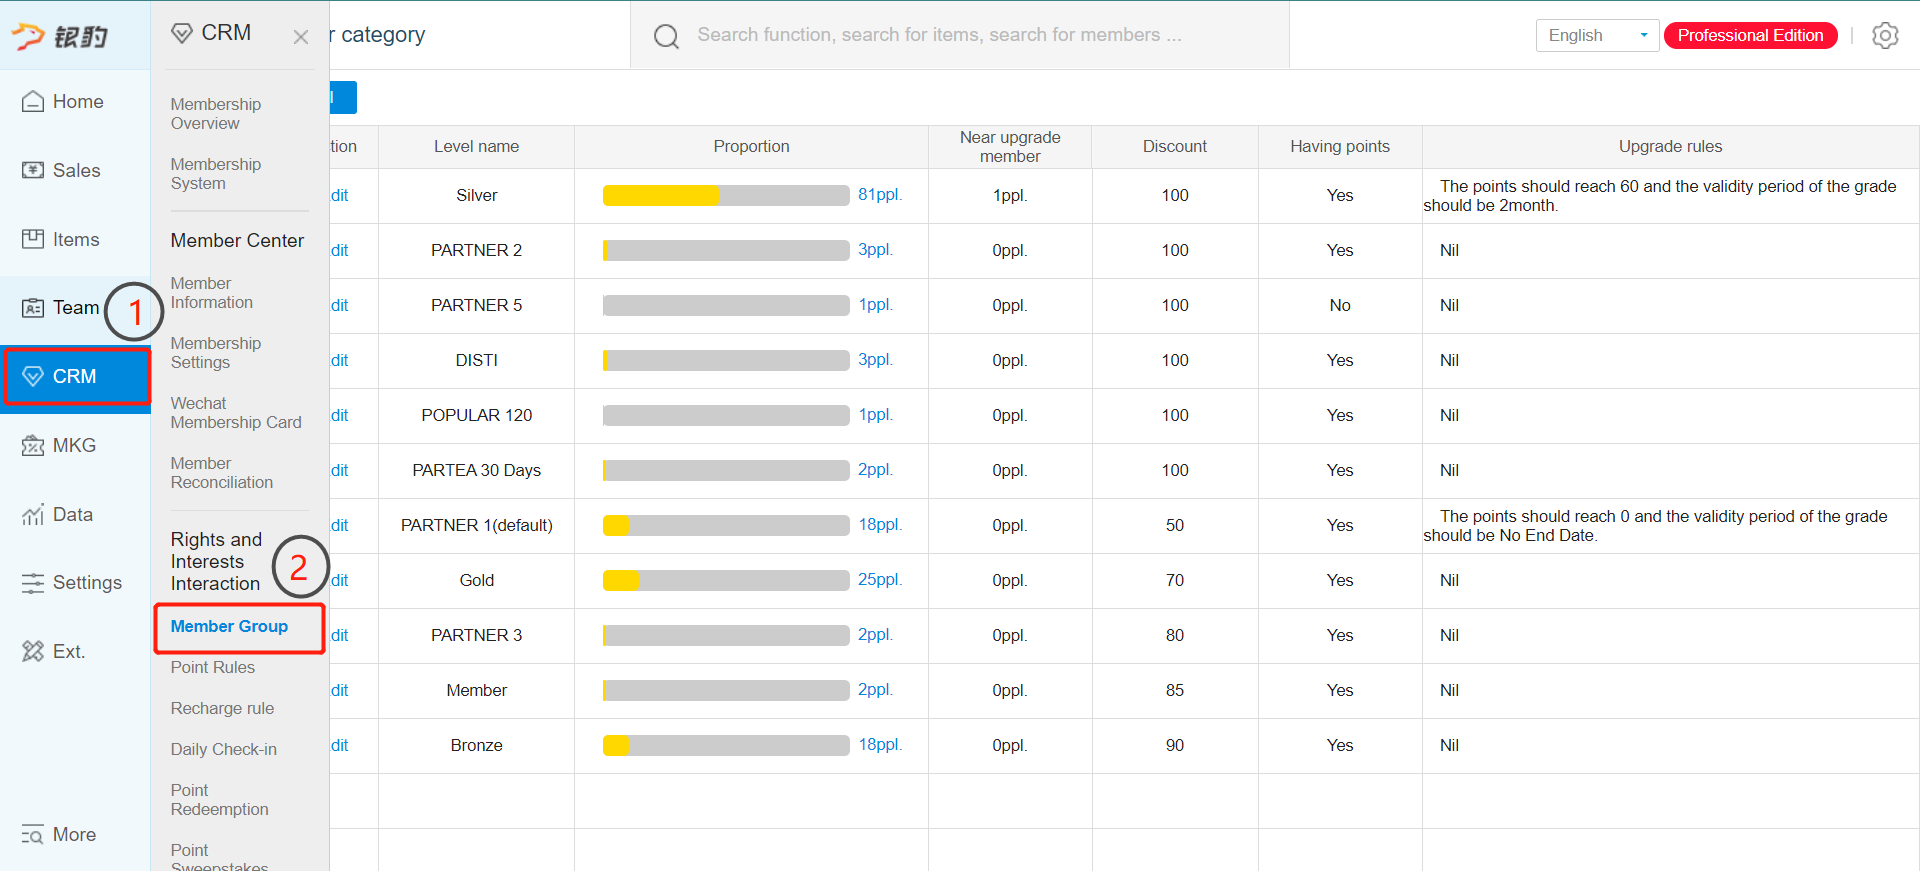
Task: Click the Gold level proportion bar
Action: pyautogui.click(x=726, y=580)
